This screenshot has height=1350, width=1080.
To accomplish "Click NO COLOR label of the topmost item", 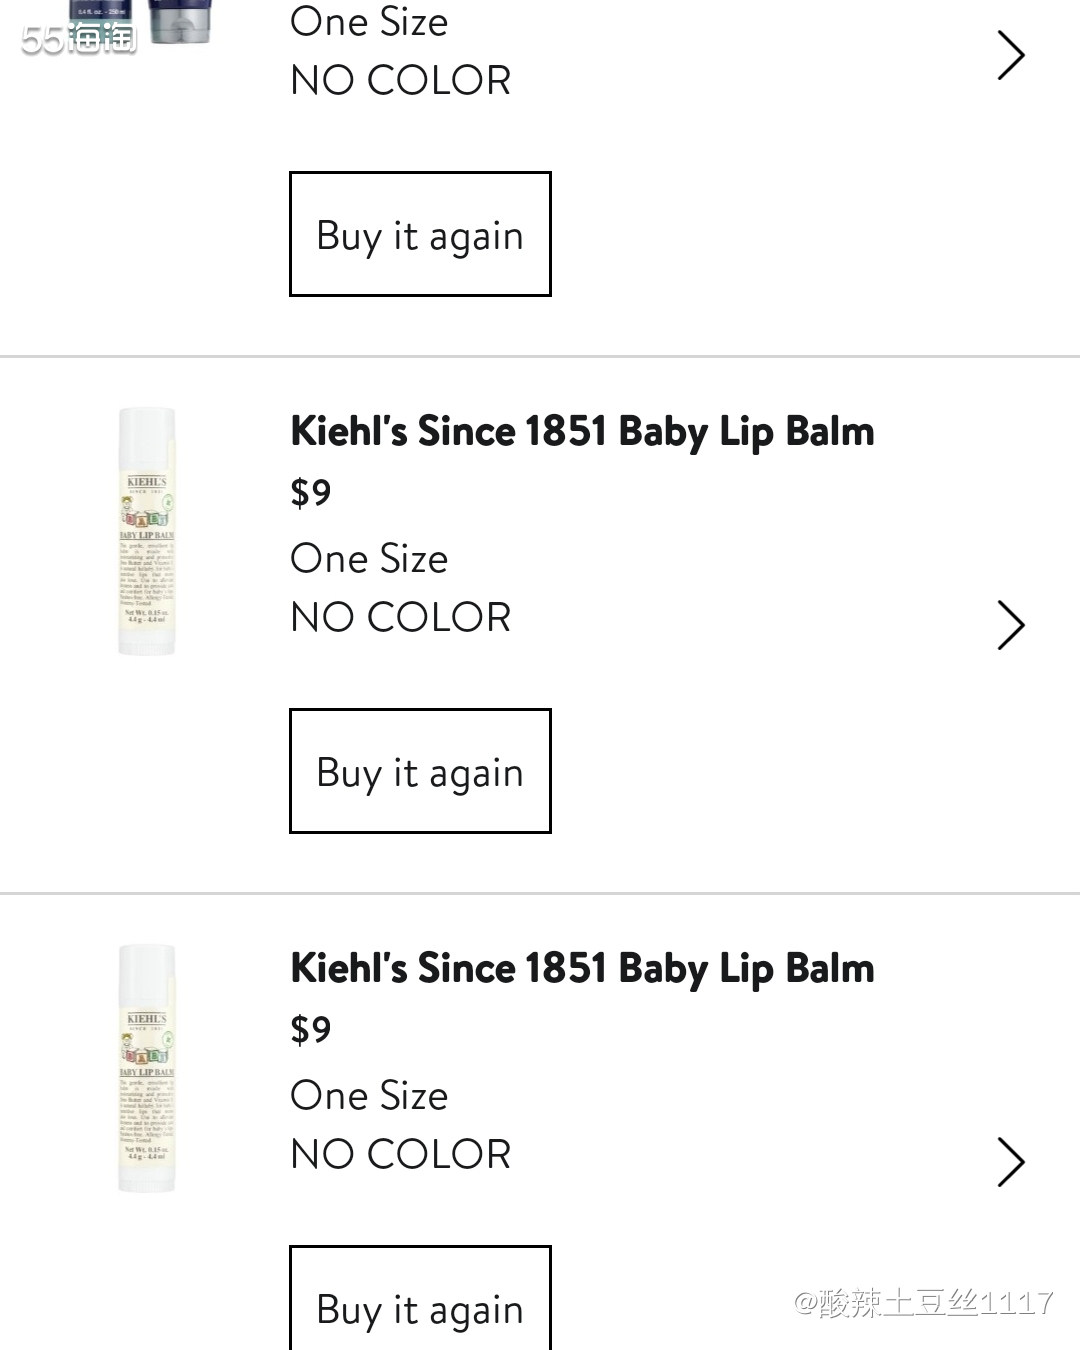I will tap(401, 80).
